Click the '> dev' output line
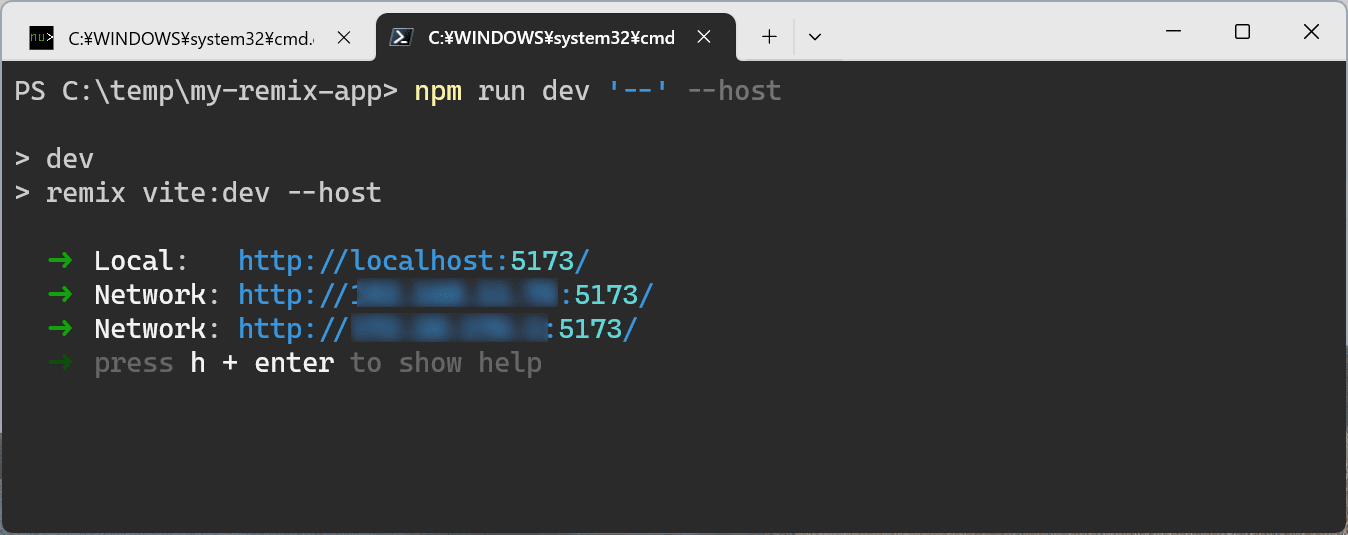Image resolution: width=1348 pixels, height=535 pixels. (x=54, y=159)
